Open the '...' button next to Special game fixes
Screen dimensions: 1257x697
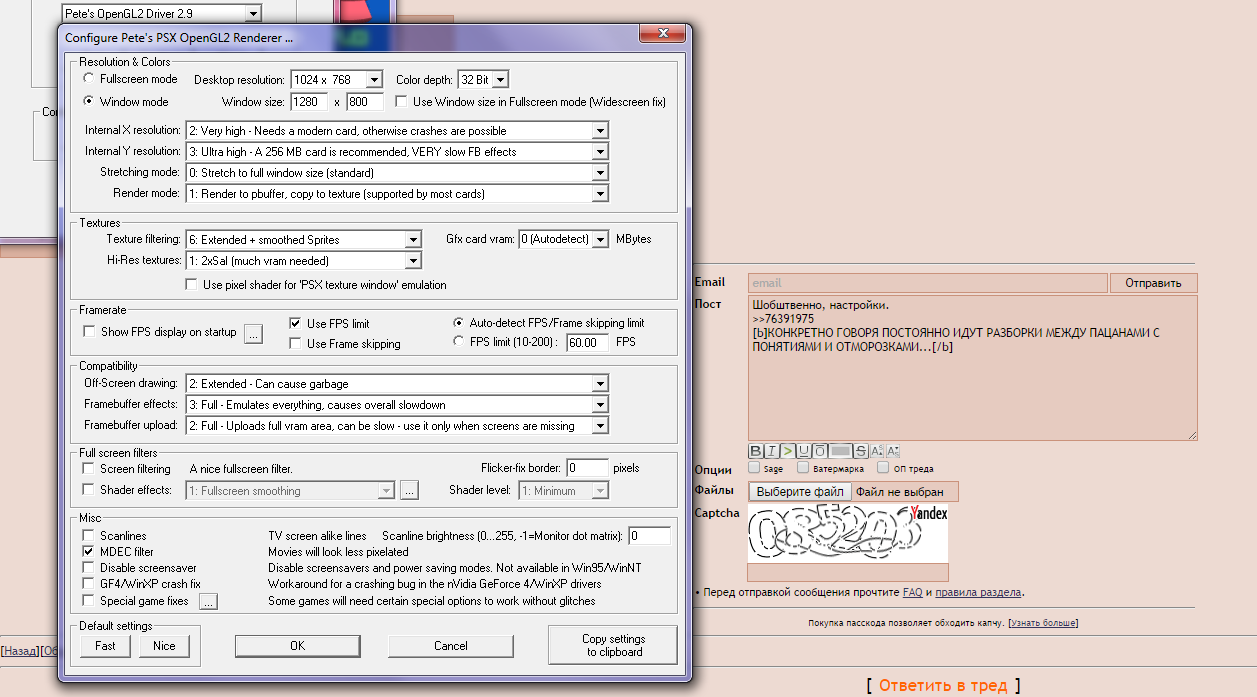click(x=208, y=602)
